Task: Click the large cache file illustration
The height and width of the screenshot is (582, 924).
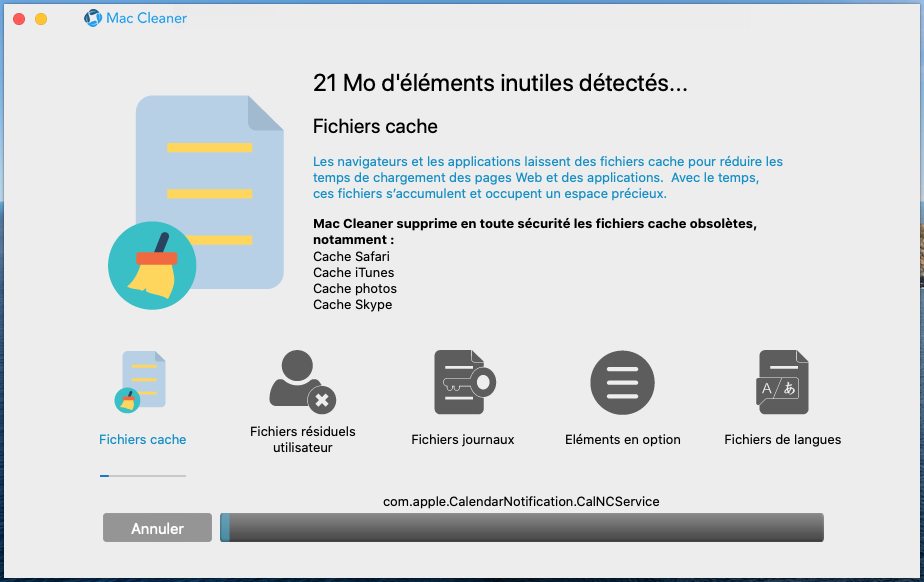Action: (x=196, y=202)
